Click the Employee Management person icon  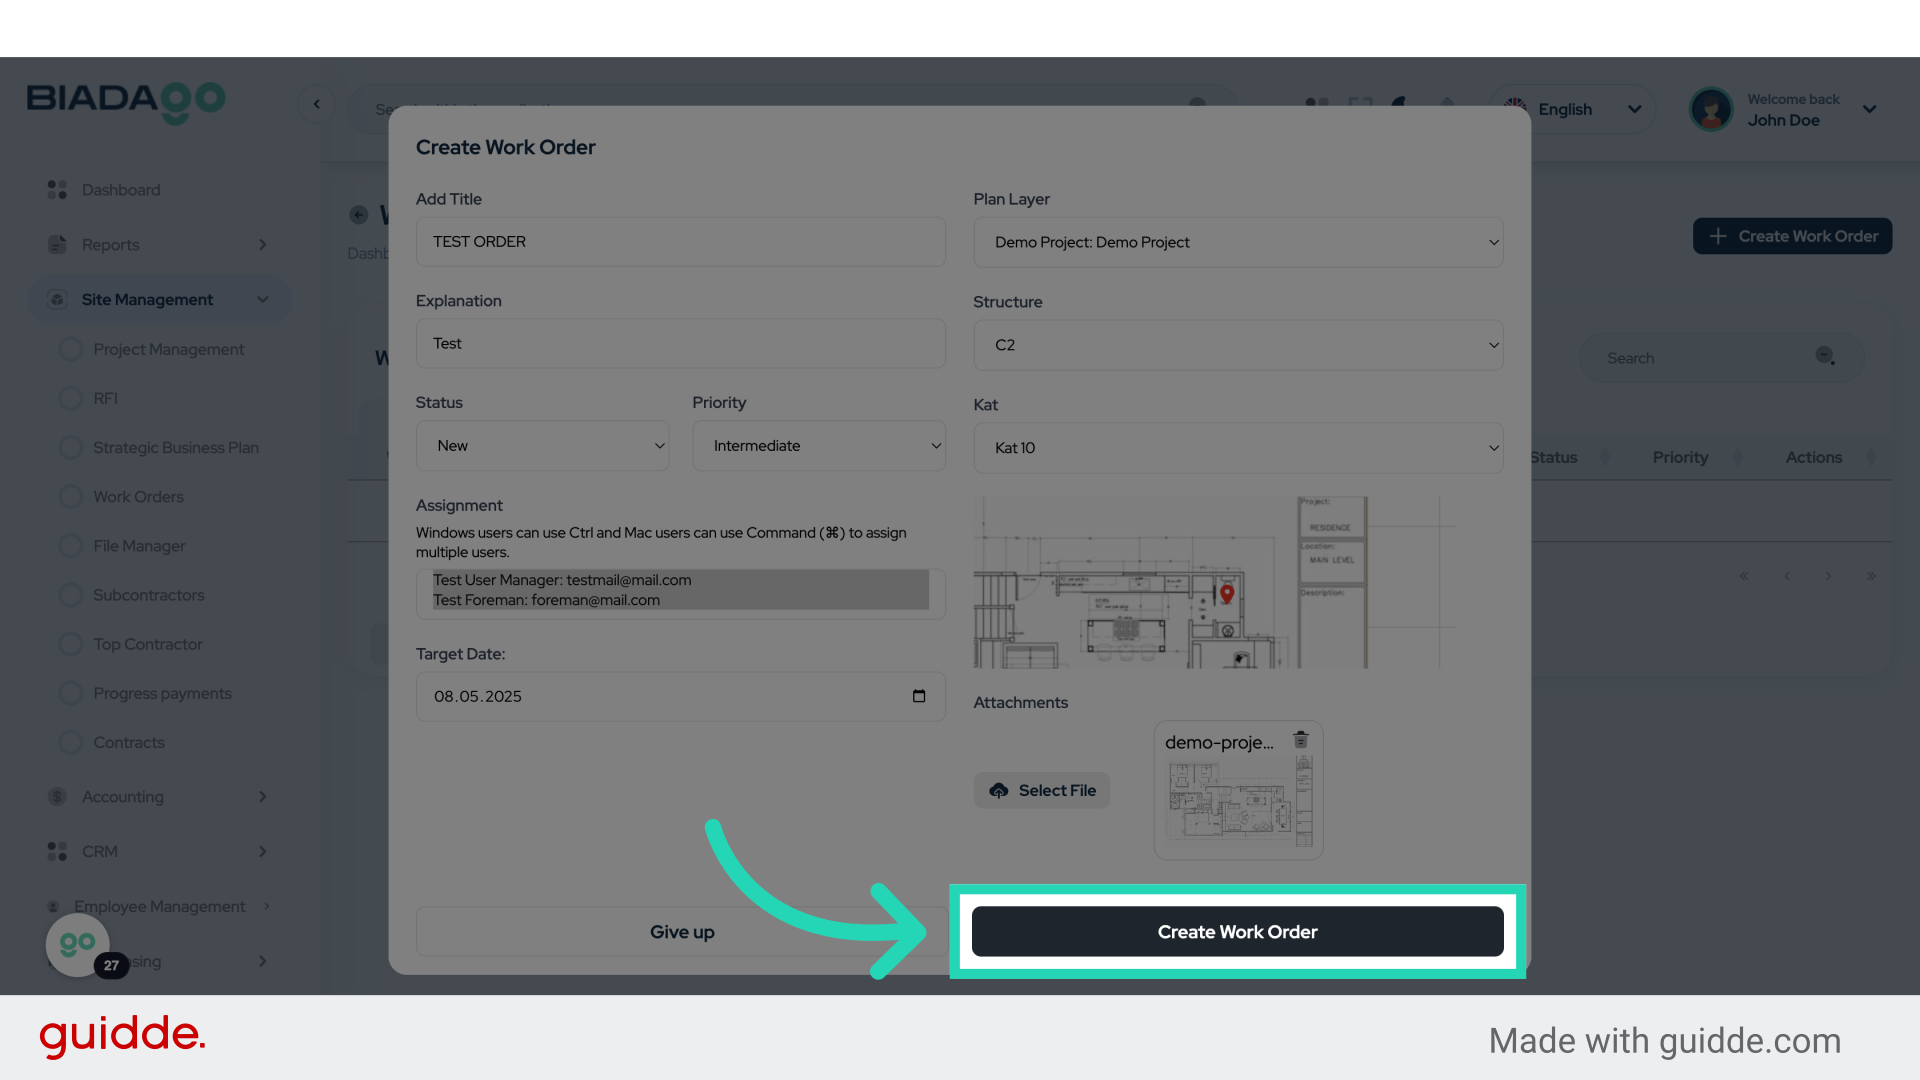click(56, 906)
